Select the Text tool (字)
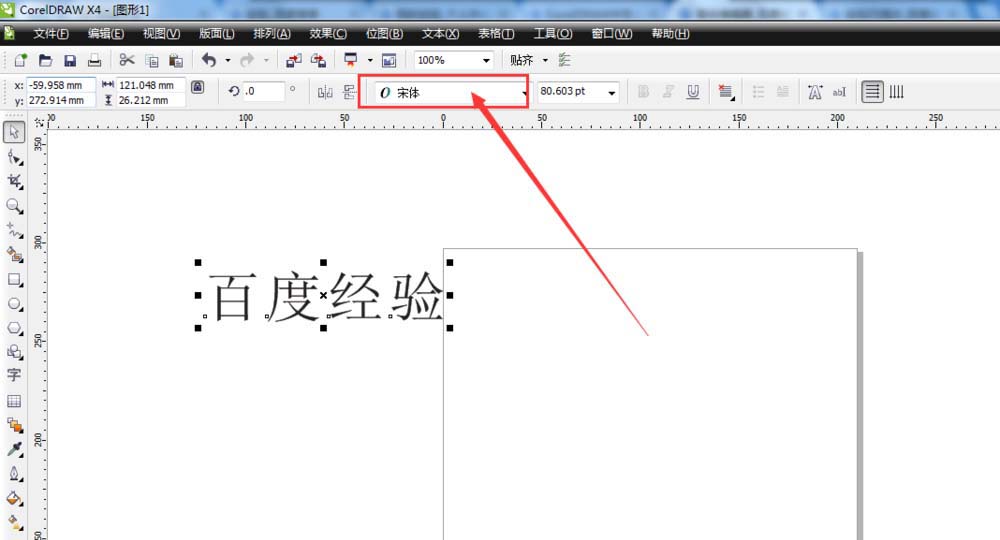This screenshot has width=1000, height=540. [14, 376]
